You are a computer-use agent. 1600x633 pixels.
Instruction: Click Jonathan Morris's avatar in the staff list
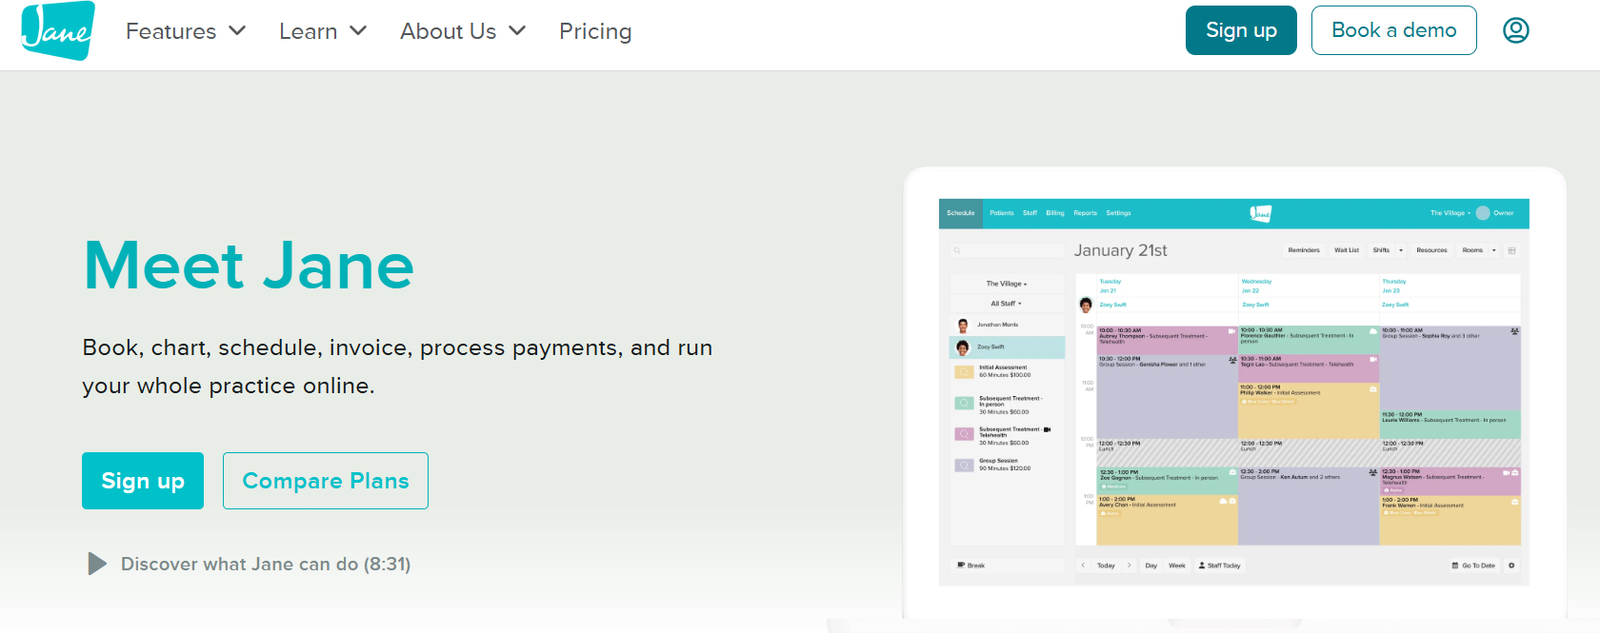click(x=963, y=325)
